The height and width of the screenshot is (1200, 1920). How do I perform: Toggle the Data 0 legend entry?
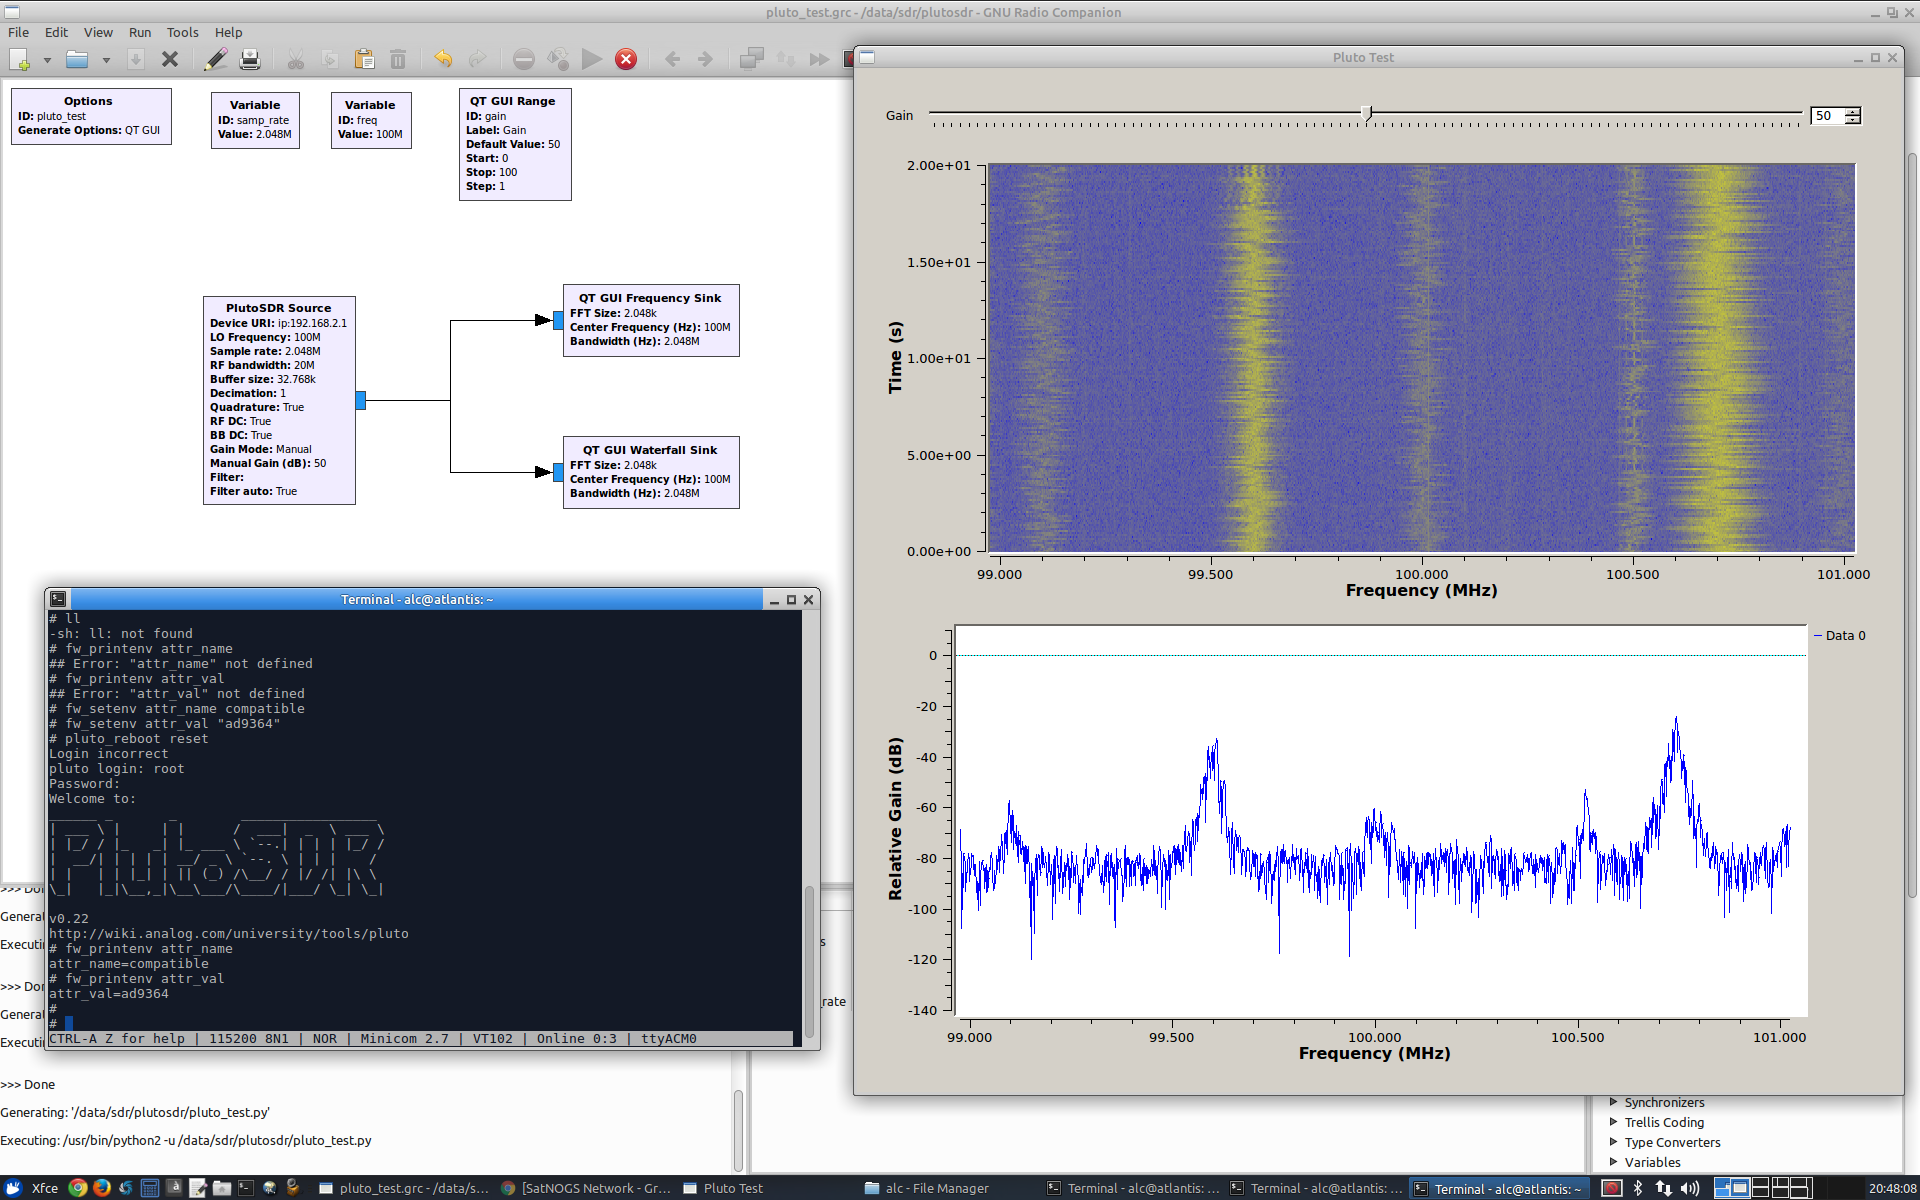[x=1840, y=636]
